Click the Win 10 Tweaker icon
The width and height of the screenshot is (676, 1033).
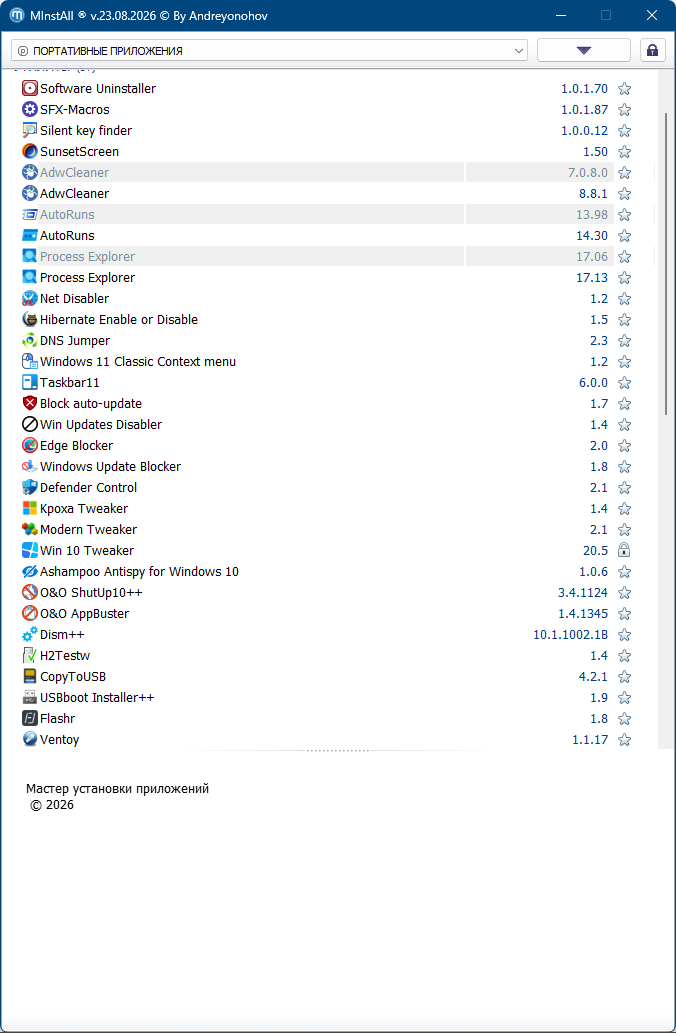pos(30,550)
